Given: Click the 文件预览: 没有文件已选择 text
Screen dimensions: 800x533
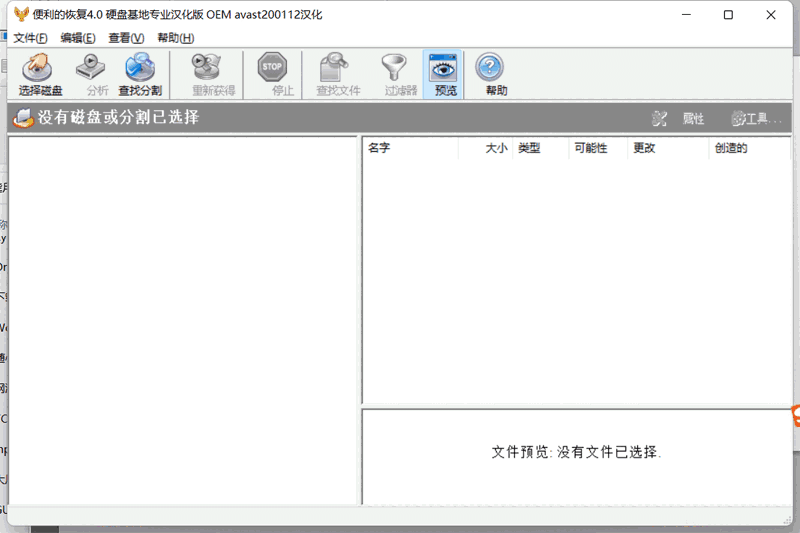Looking at the screenshot, I should tap(576, 452).
